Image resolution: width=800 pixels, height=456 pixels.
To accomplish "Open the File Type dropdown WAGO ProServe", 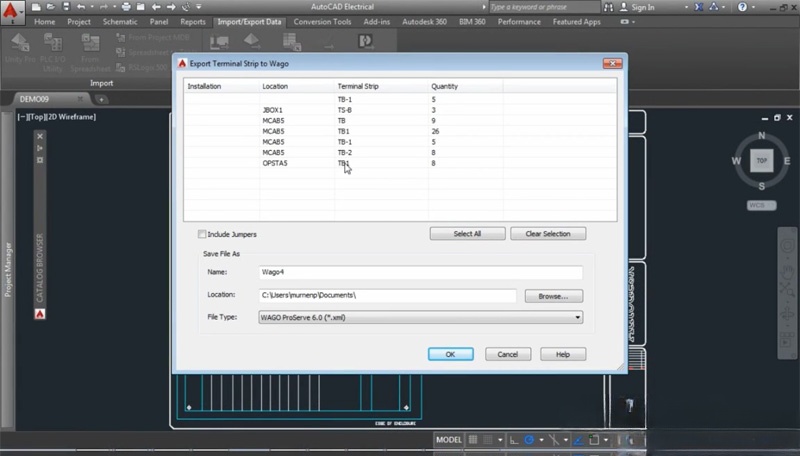I will pos(420,317).
